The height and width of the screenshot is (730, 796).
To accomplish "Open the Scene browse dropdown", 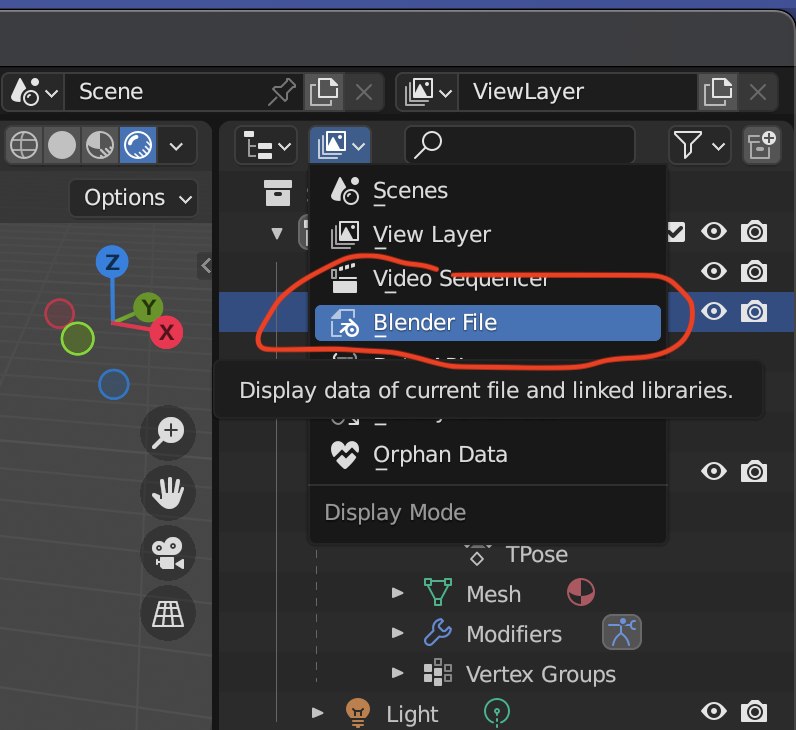I will point(34,92).
